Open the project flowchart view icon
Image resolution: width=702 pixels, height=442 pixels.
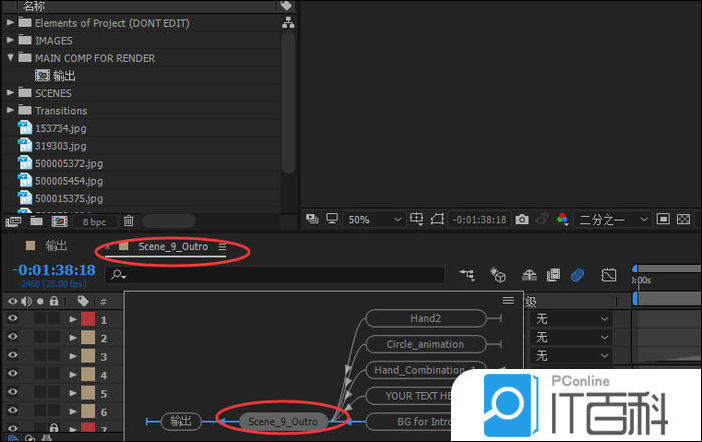coord(288,22)
